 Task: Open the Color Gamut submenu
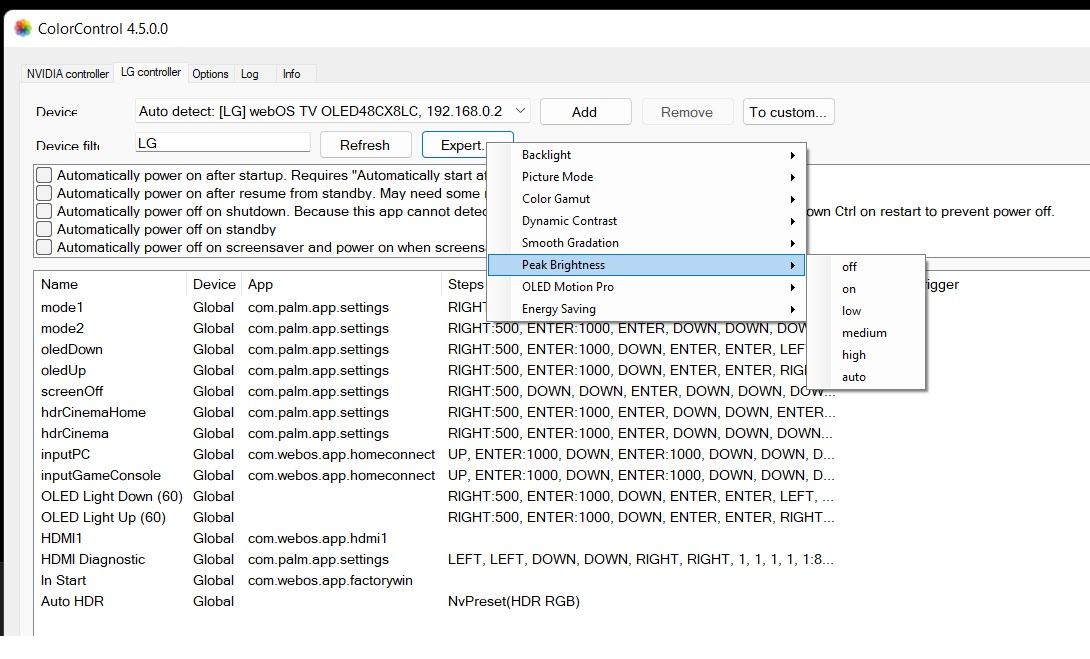[x=646, y=199]
